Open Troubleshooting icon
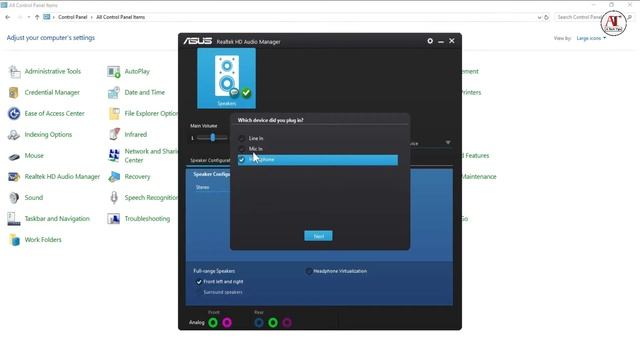 coord(114,219)
